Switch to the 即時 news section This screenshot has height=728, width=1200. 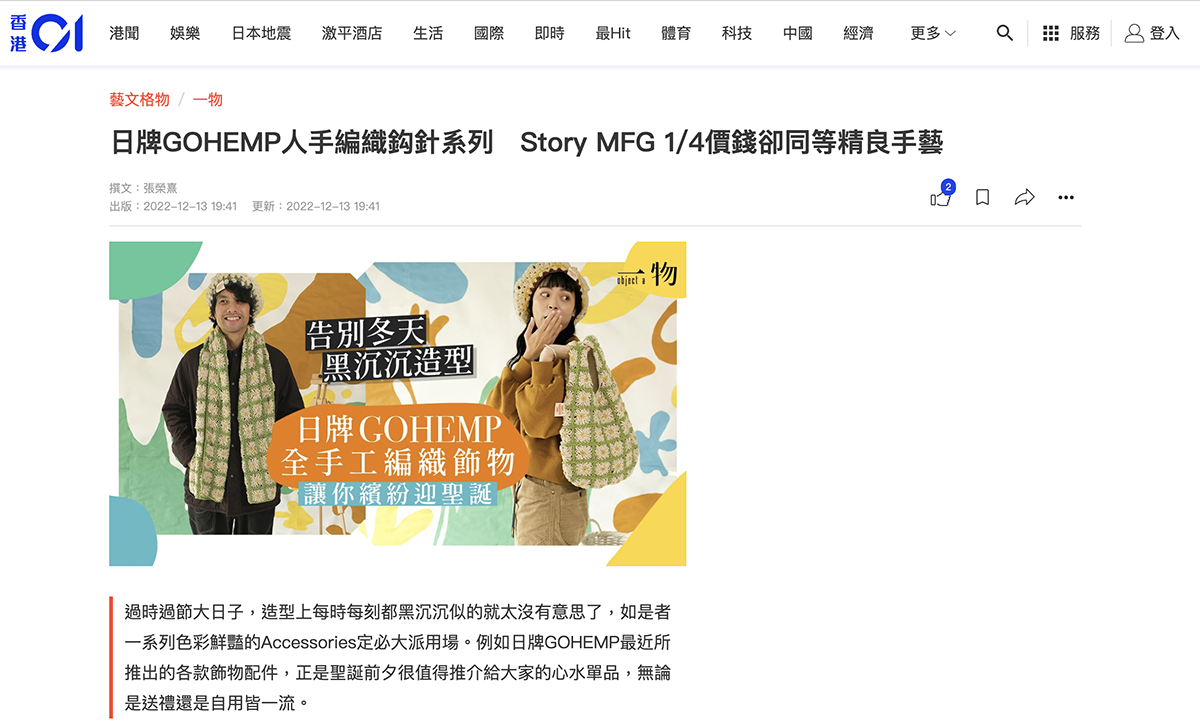549,33
